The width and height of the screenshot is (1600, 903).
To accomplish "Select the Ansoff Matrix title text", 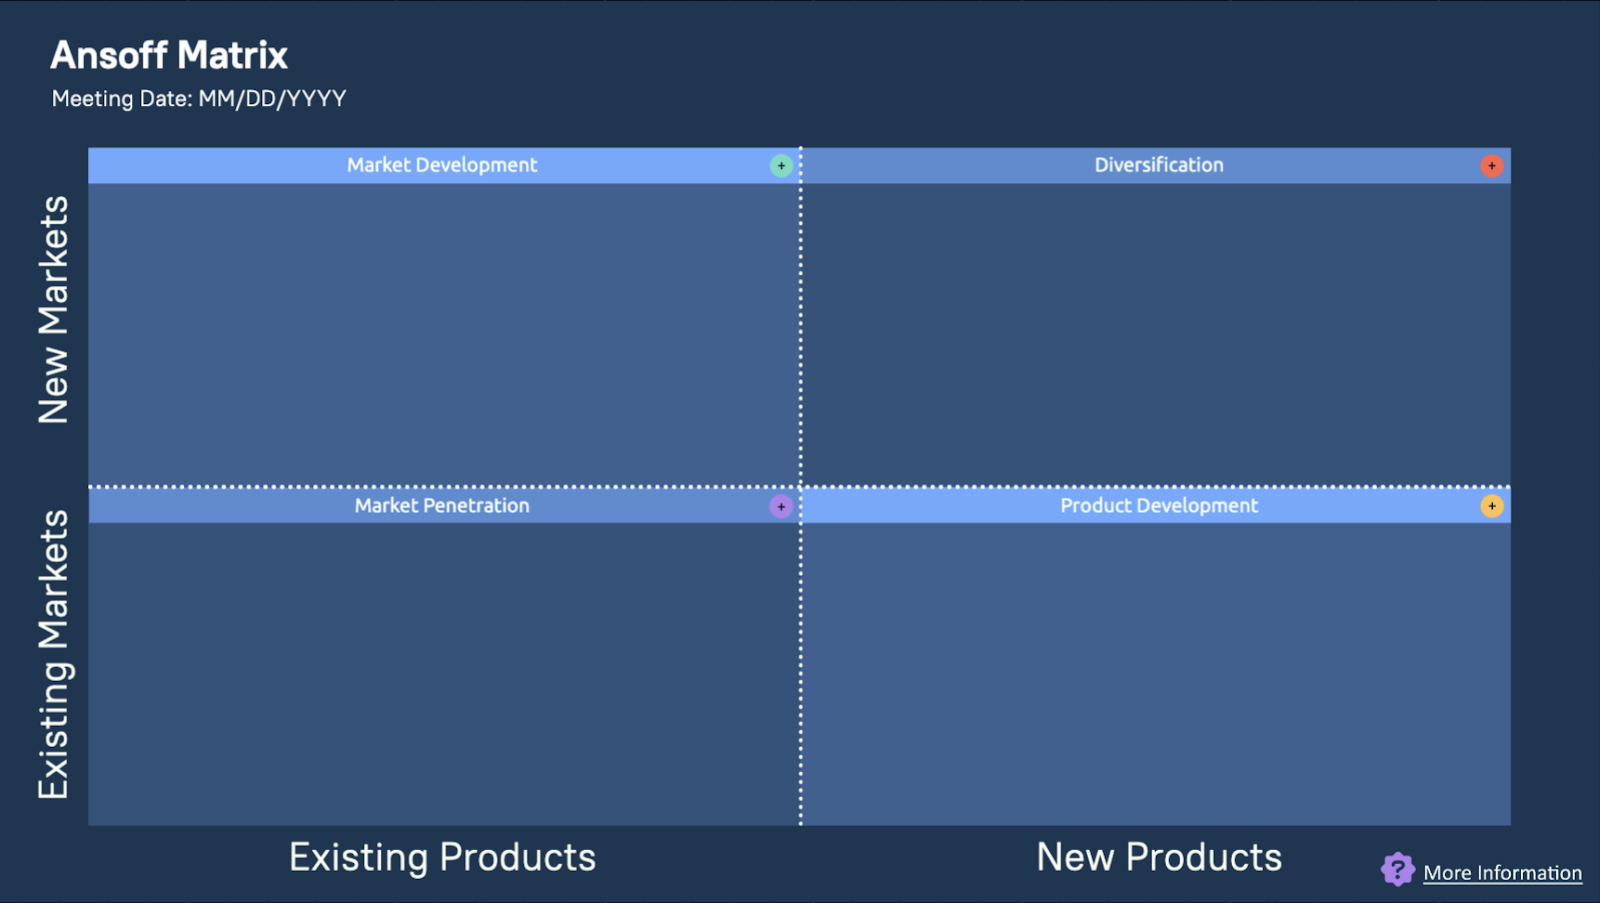I will click(169, 56).
